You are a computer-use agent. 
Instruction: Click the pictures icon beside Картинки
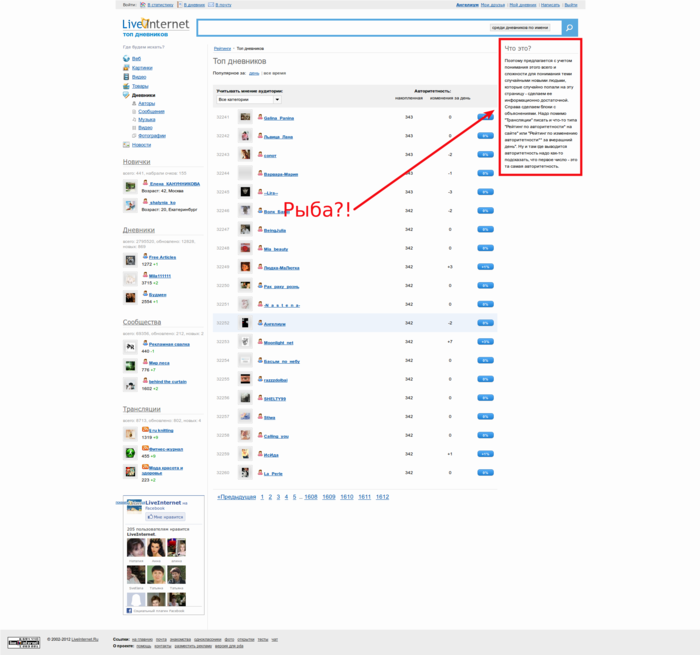coord(126,67)
